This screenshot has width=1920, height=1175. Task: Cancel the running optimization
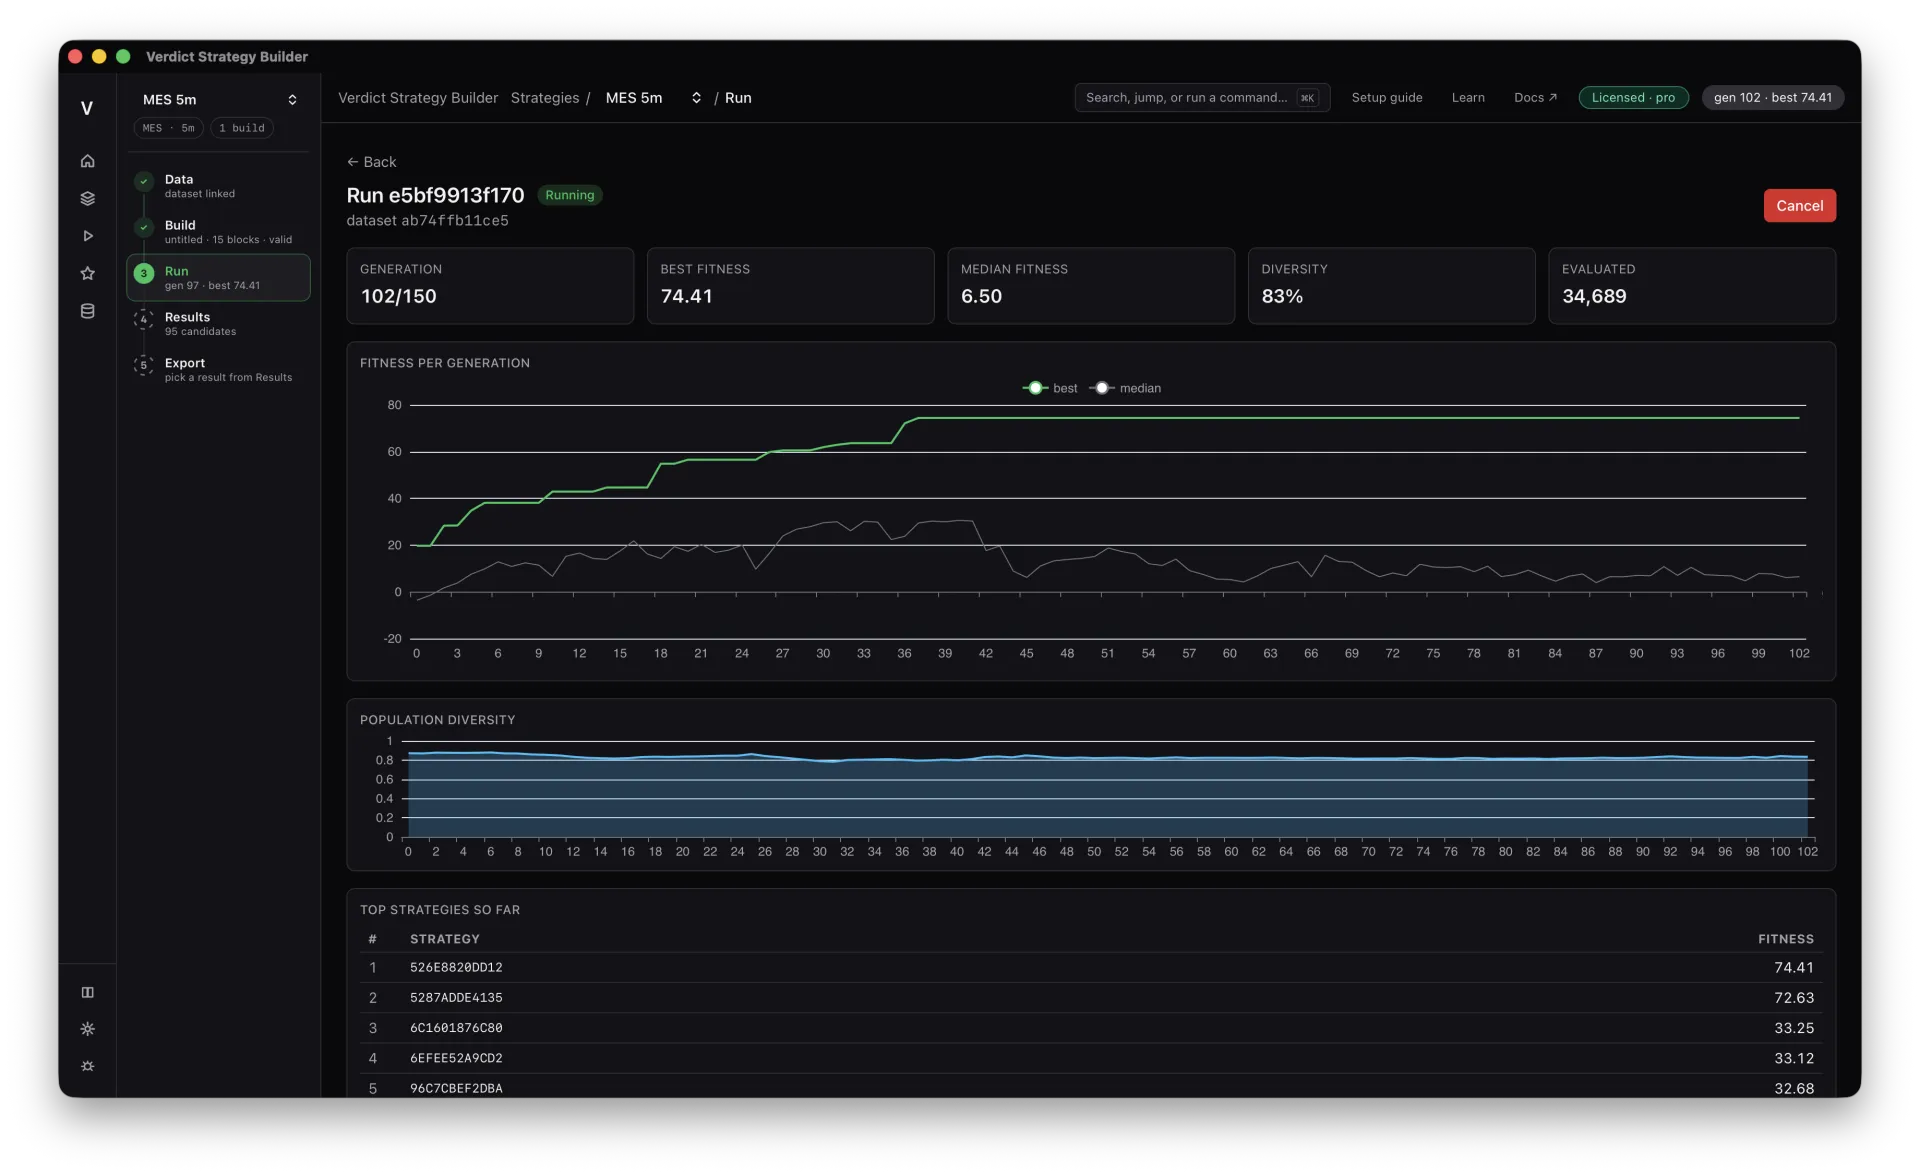click(1799, 206)
